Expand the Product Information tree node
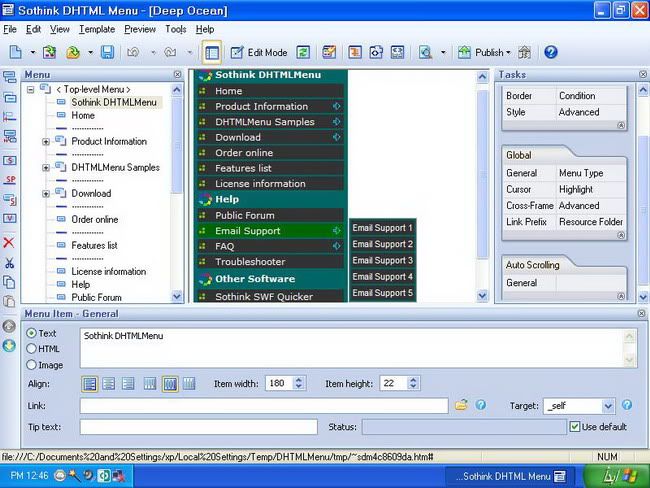 point(46,142)
